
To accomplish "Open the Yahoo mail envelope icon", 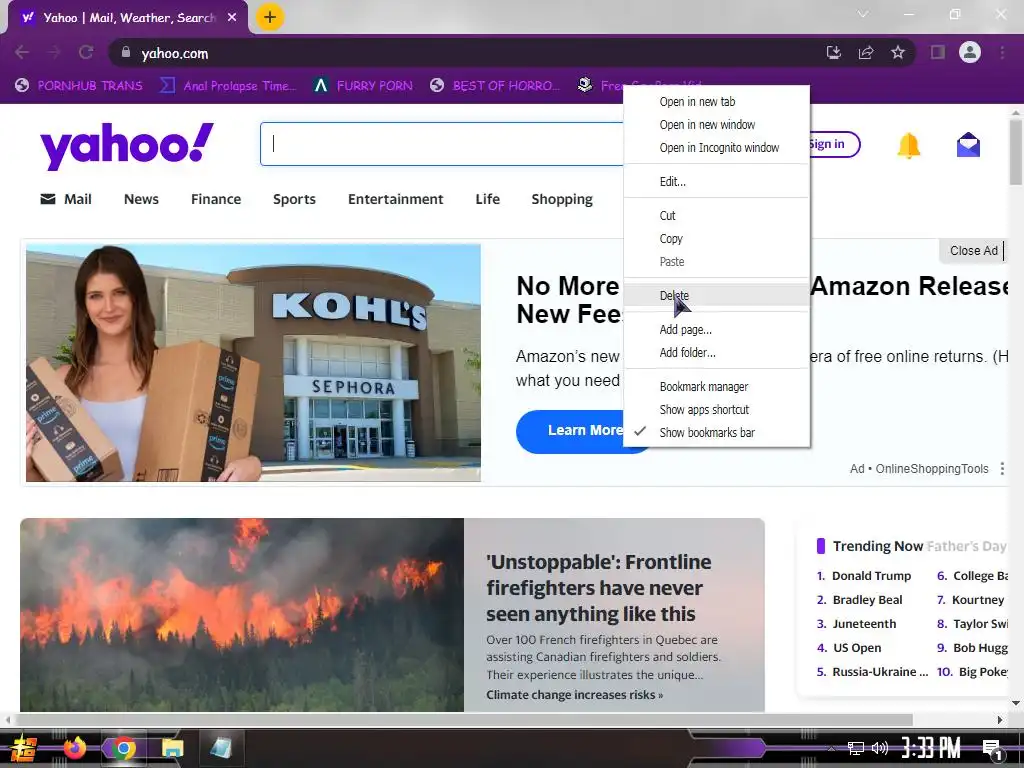I will pos(968,145).
